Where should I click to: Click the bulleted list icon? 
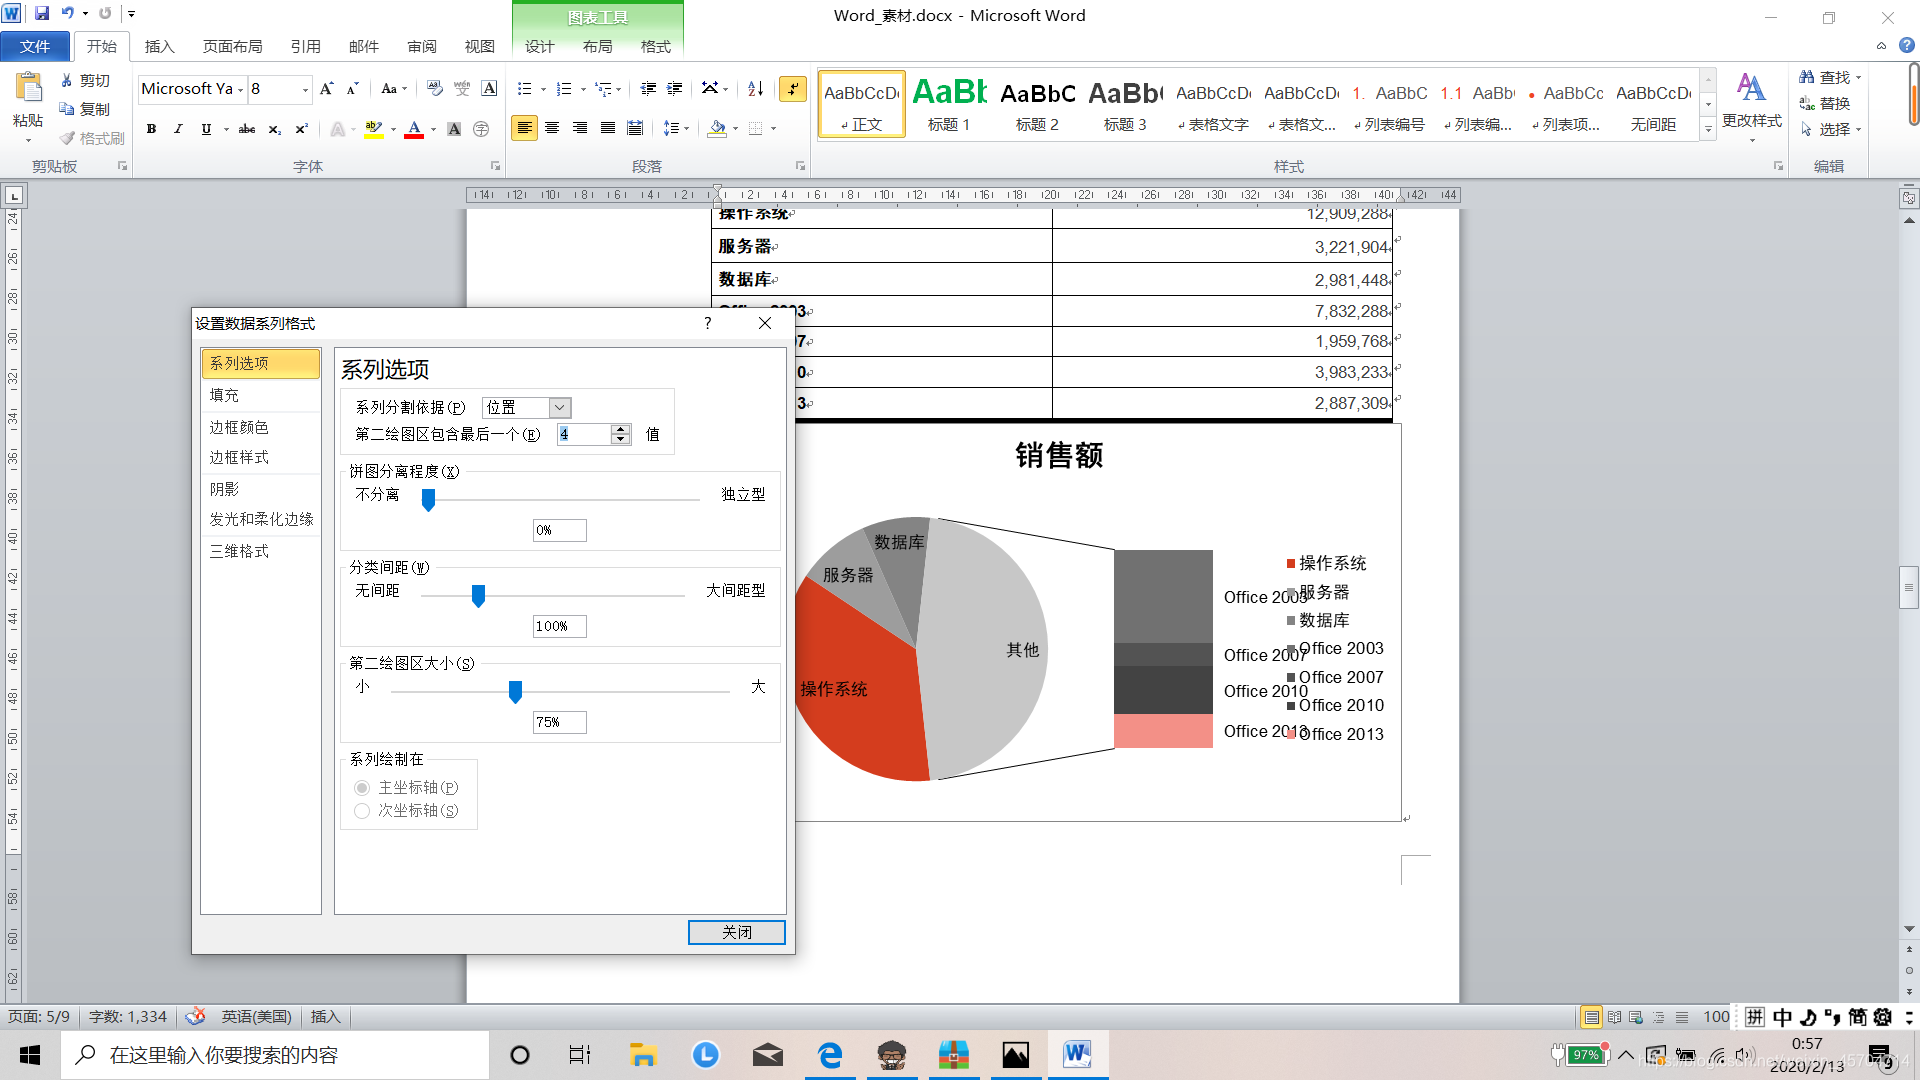pyautogui.click(x=524, y=89)
